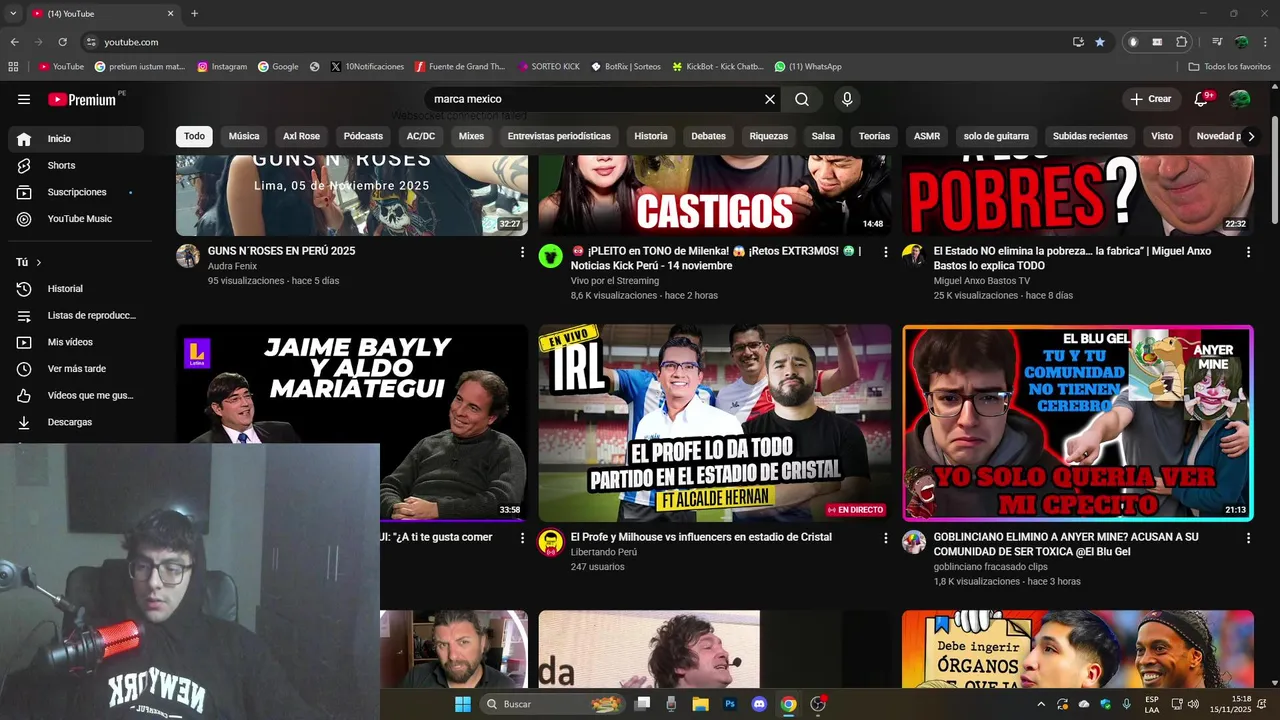Open Shorts in the sidebar
The image size is (1280, 720).
[x=76, y=165]
